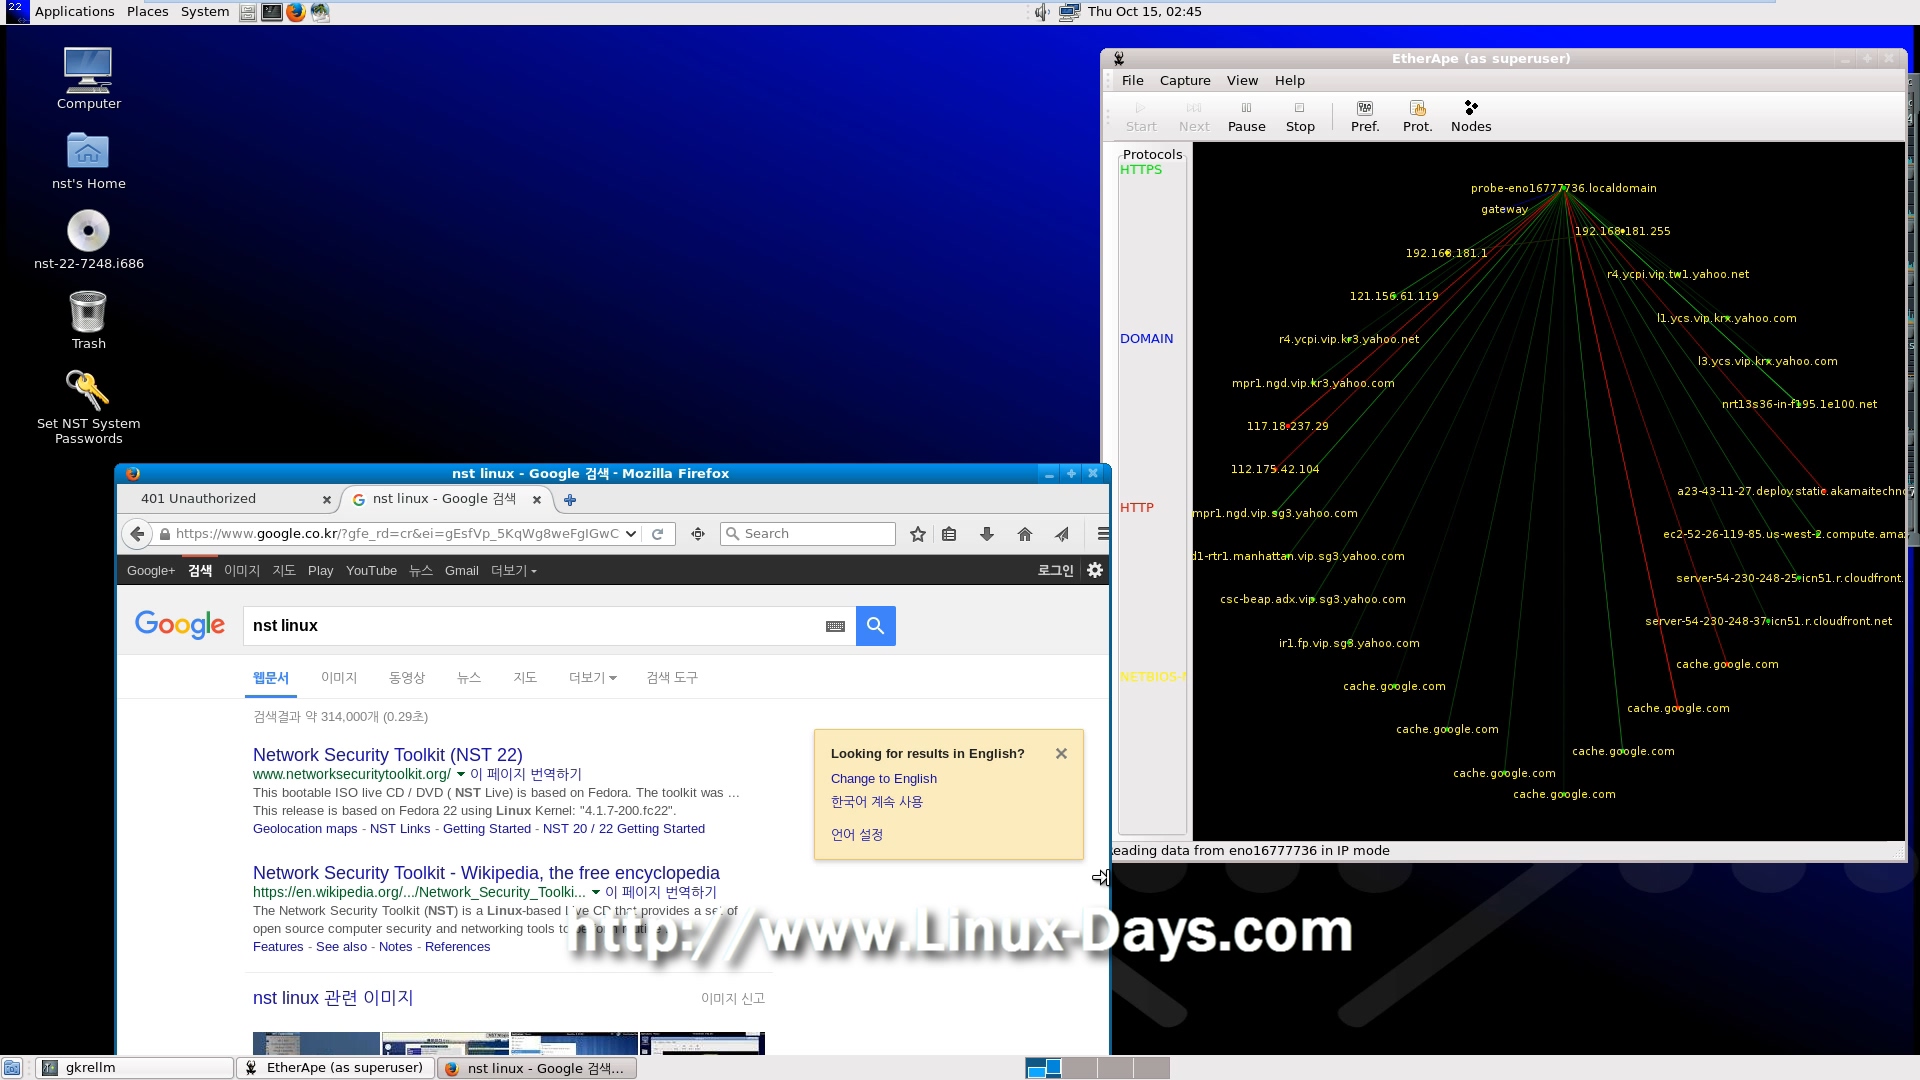This screenshot has width=1920, height=1080.
Task: Click 한국어 계속 사용 link
Action: 876,802
